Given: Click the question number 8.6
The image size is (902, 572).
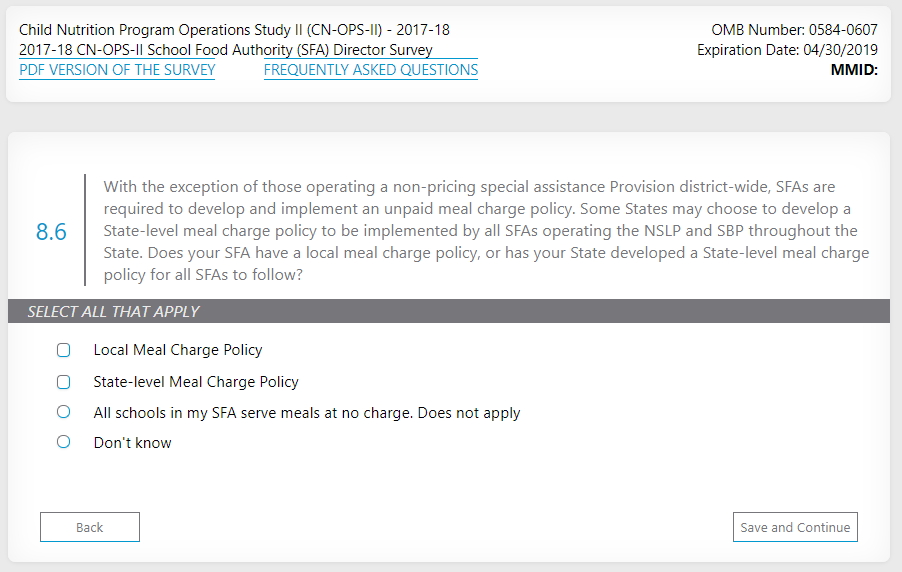Looking at the screenshot, I should pyautogui.click(x=51, y=232).
